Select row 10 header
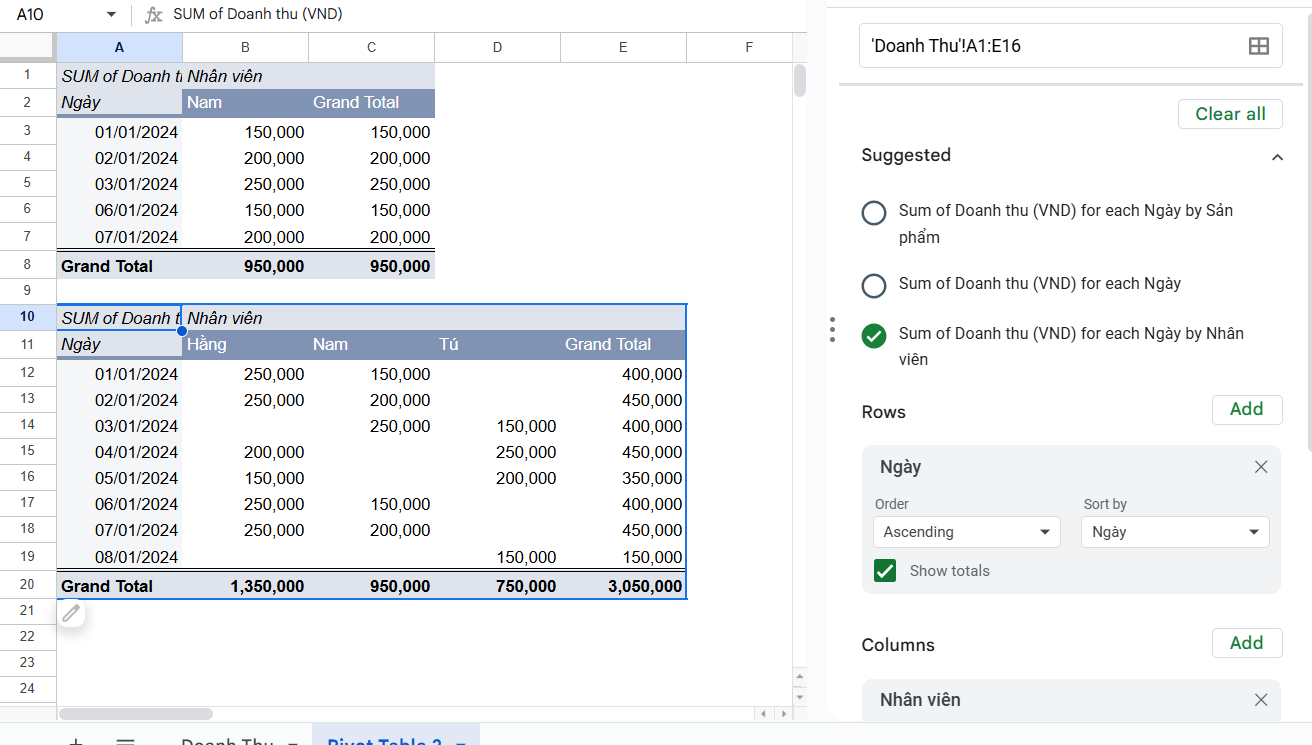 [x=28, y=317]
